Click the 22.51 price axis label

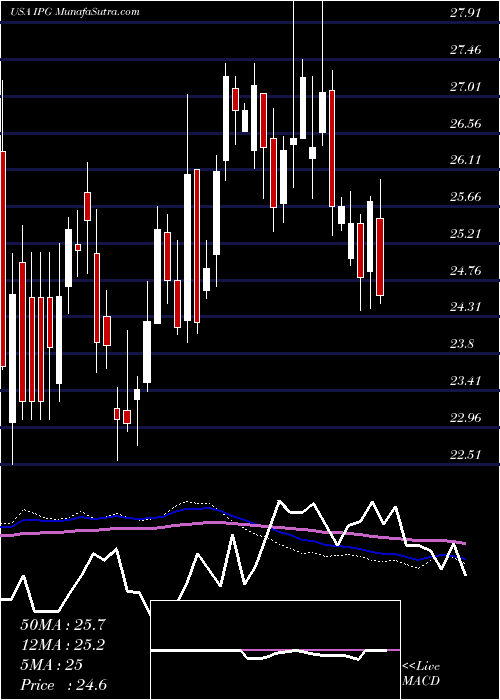466,454
